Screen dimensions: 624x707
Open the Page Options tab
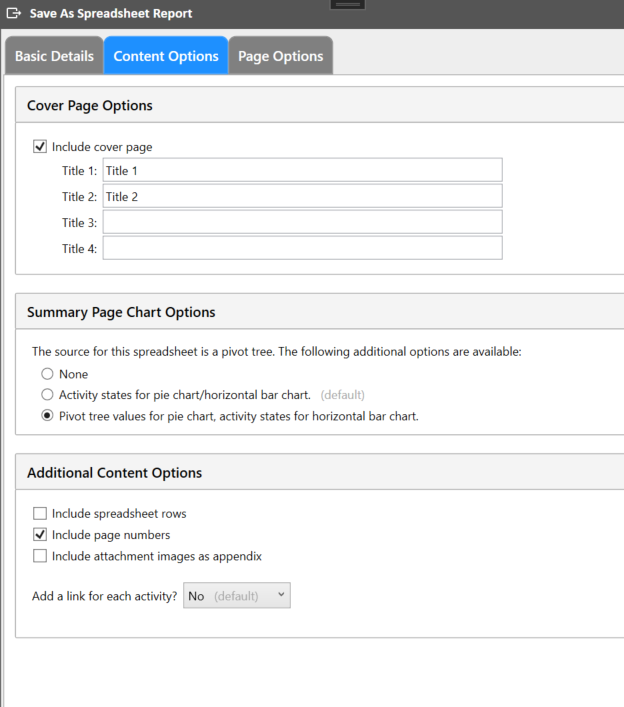pos(280,56)
